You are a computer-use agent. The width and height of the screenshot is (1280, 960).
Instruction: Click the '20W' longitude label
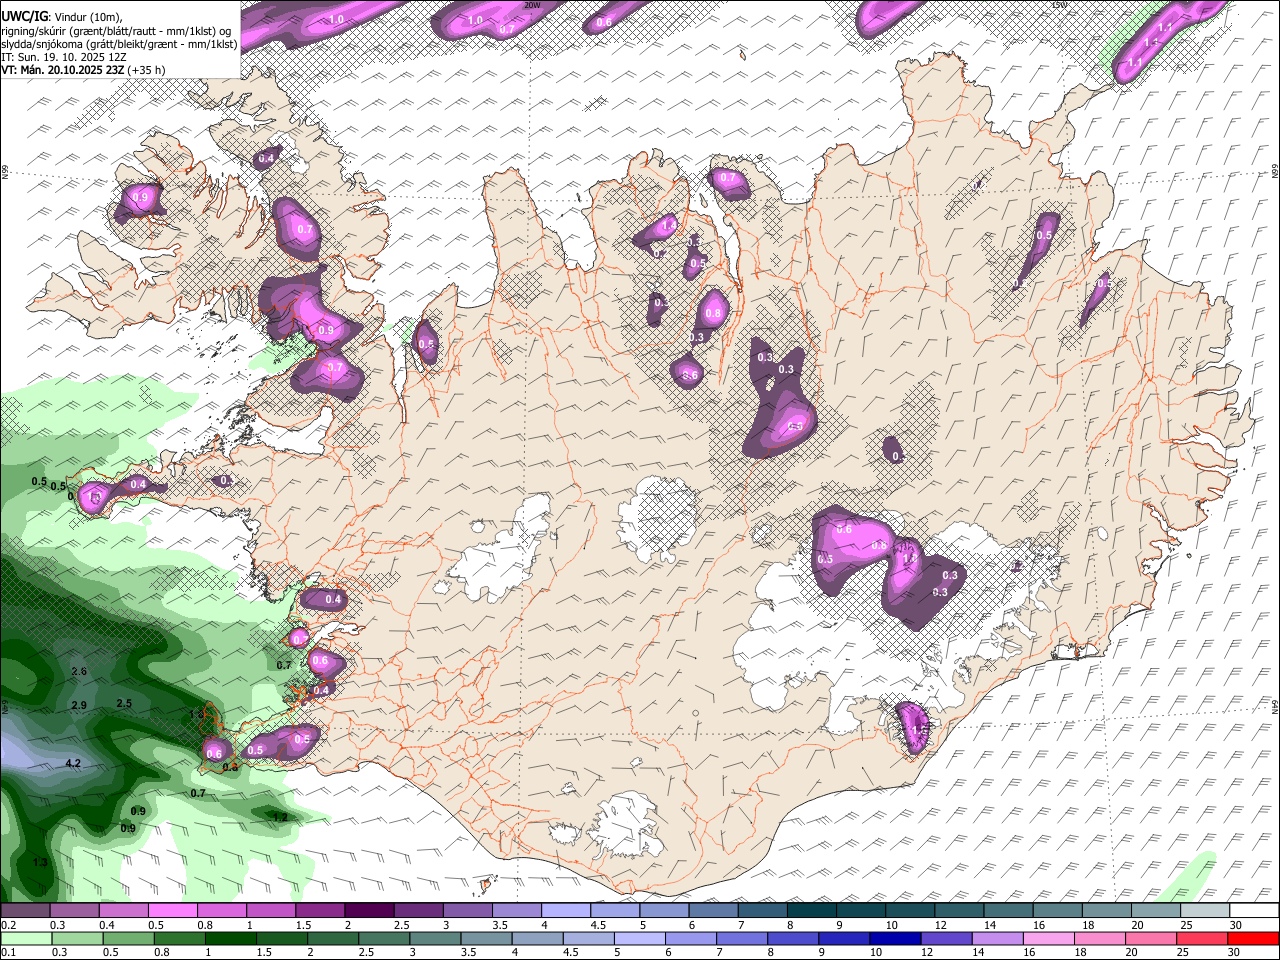532,5
